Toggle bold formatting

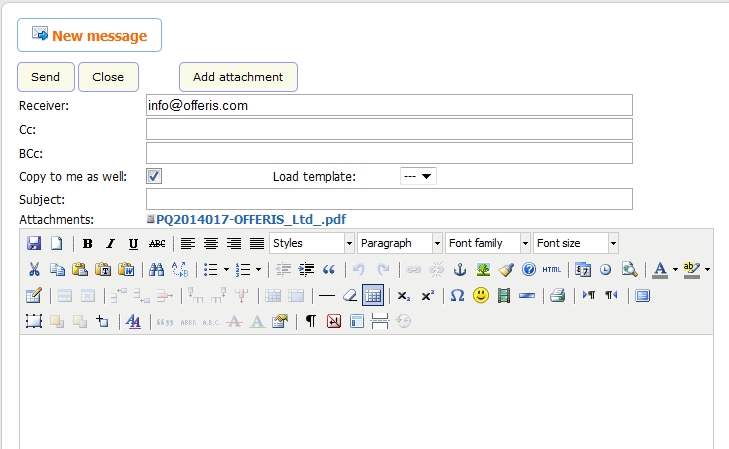click(x=88, y=243)
